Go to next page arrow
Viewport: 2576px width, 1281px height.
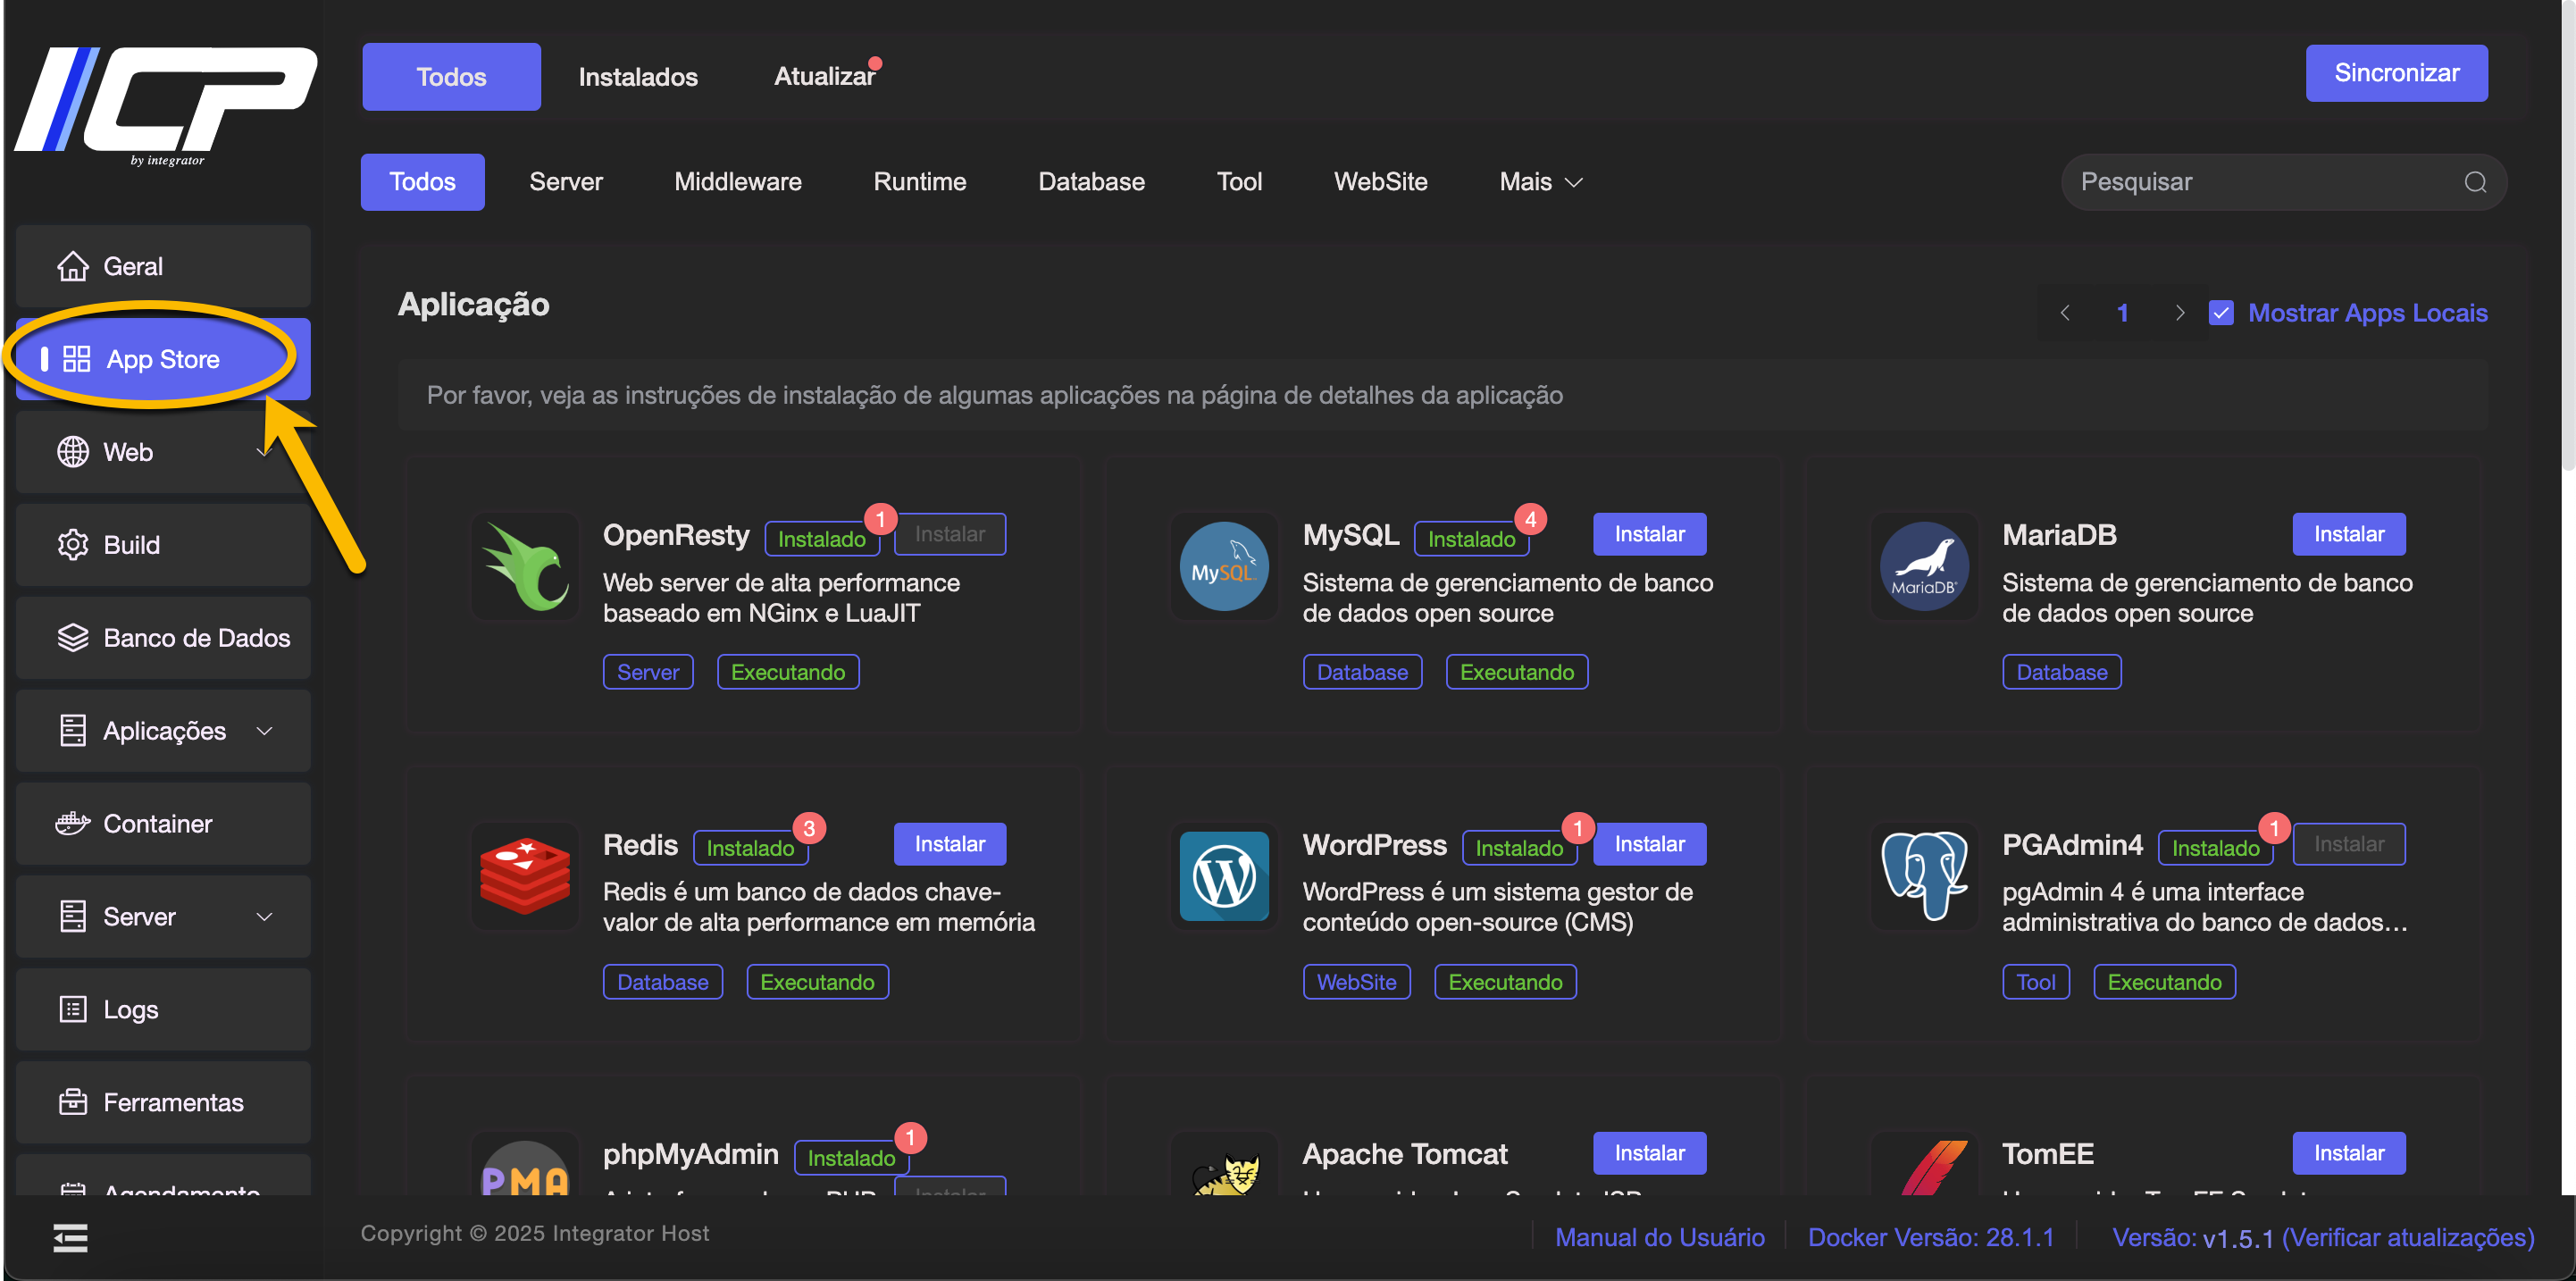point(2180,313)
